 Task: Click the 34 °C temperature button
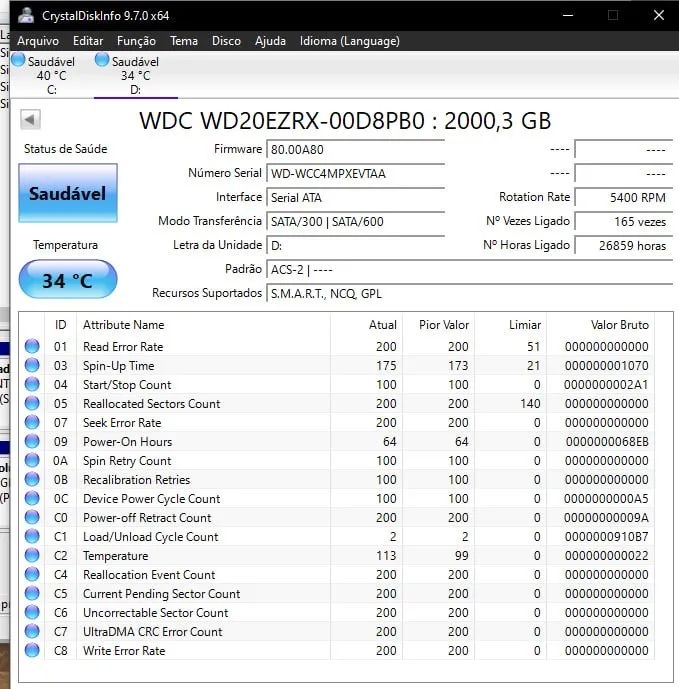[68, 279]
